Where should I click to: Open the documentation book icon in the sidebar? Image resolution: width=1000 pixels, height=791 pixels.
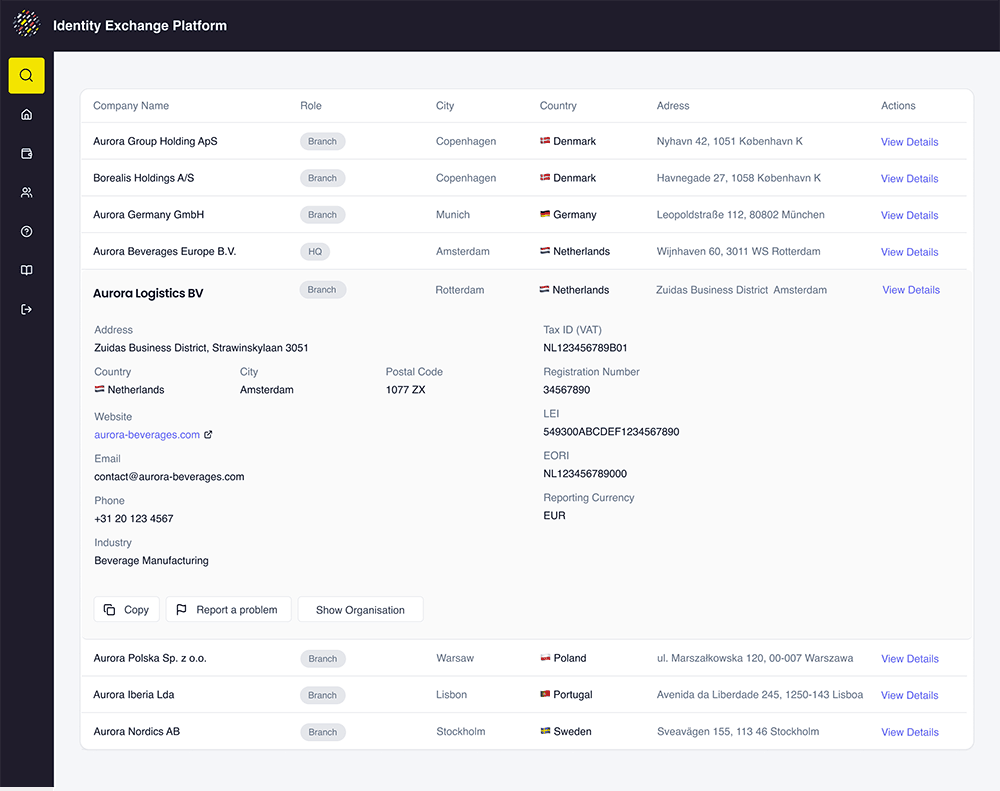tap(26, 270)
